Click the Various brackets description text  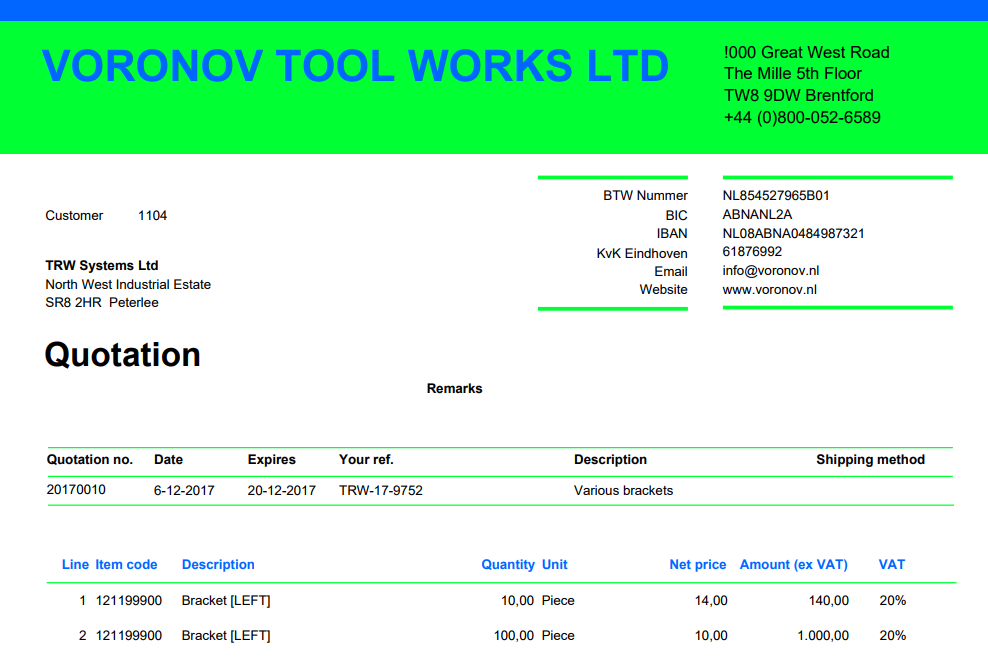(623, 491)
